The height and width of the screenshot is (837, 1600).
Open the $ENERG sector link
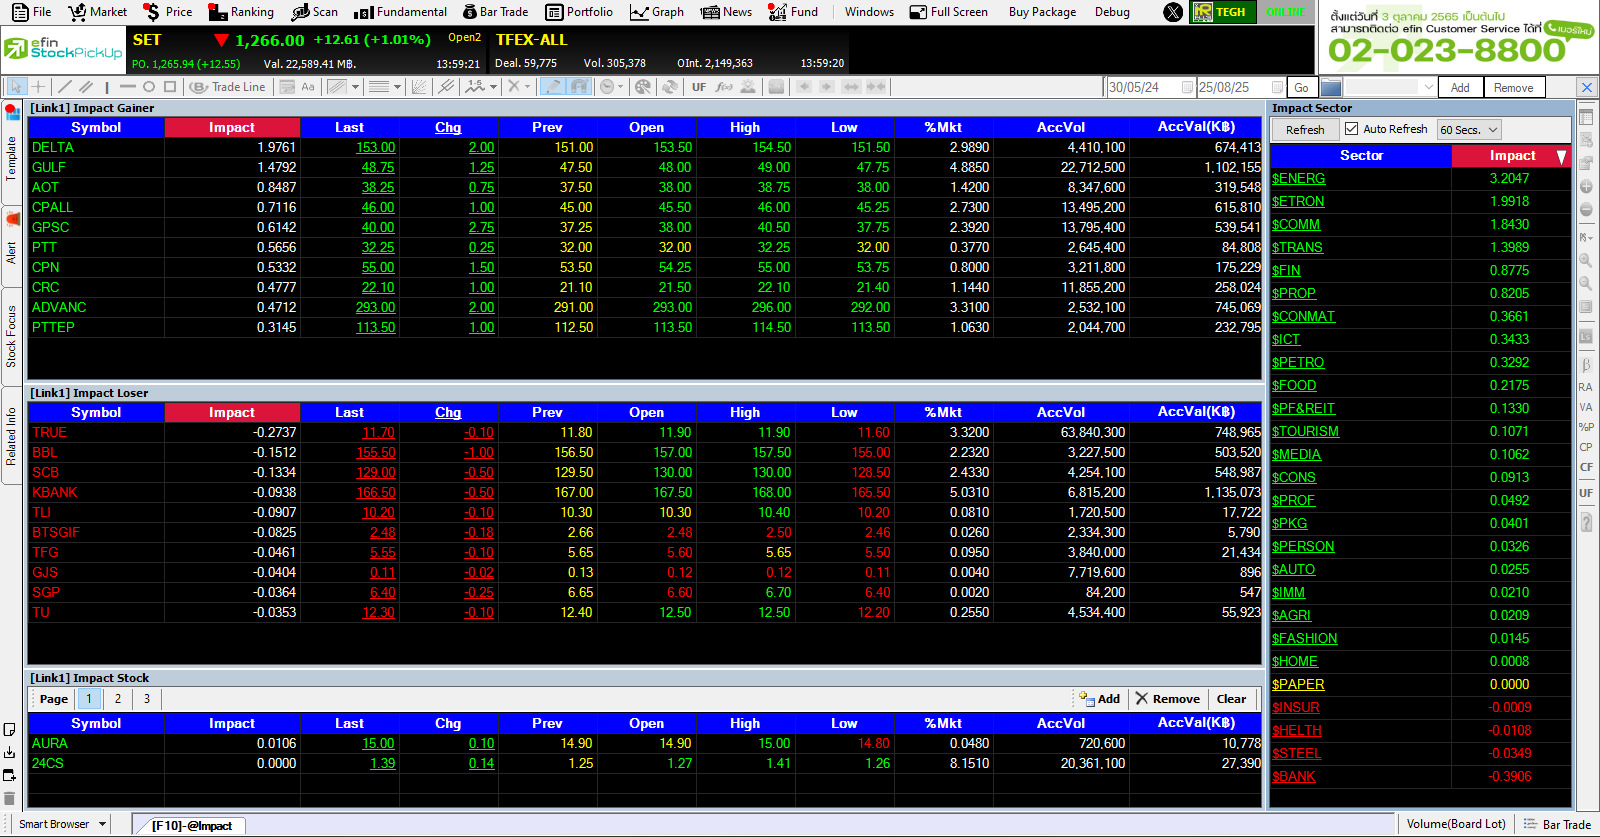tap(1298, 178)
